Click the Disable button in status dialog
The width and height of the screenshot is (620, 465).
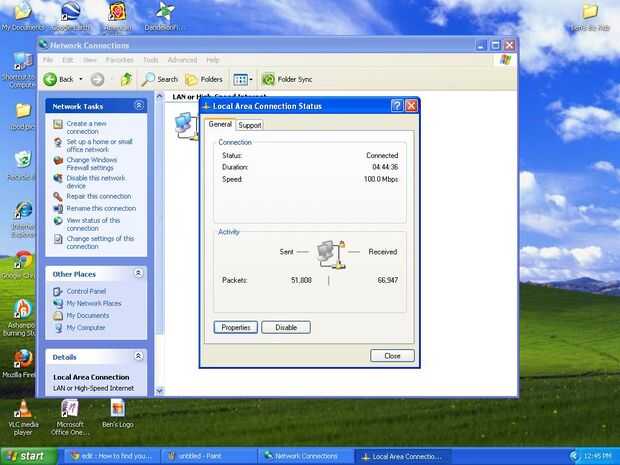(x=286, y=327)
